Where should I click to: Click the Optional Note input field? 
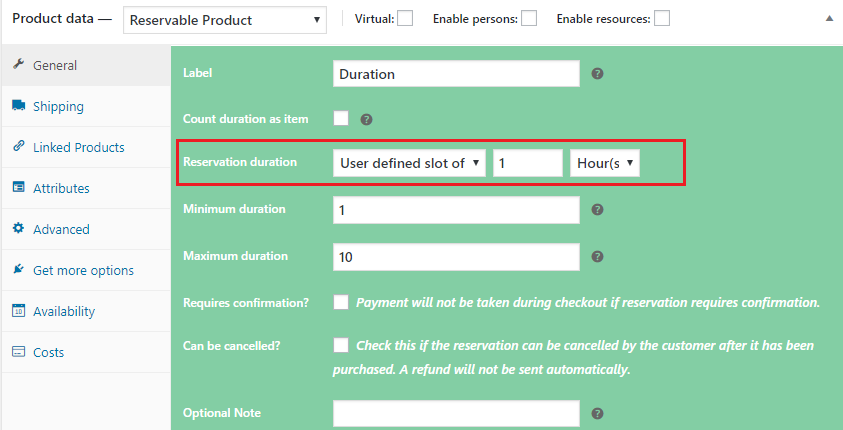pyautogui.click(x=456, y=413)
